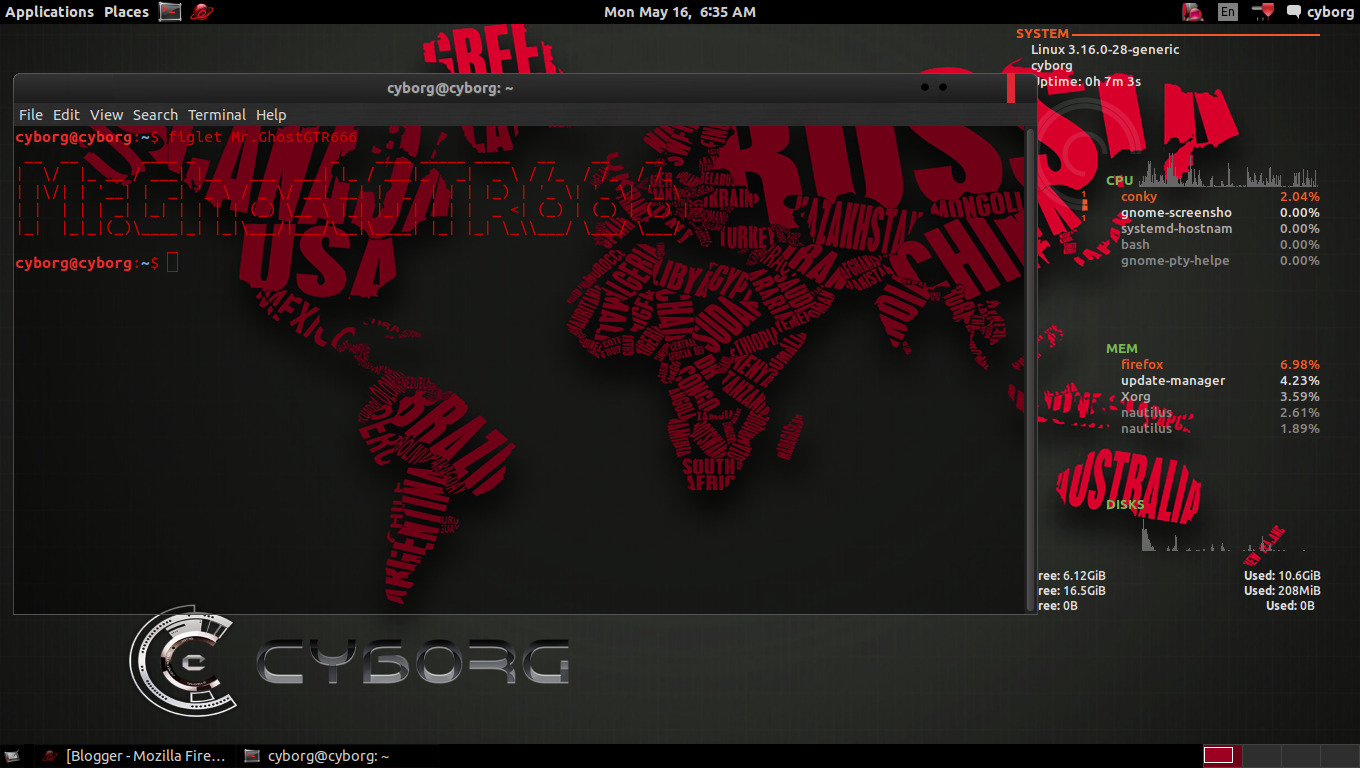1360x768 pixels.
Task: Launch the red planet web browser from the top panel
Action: coord(200,12)
